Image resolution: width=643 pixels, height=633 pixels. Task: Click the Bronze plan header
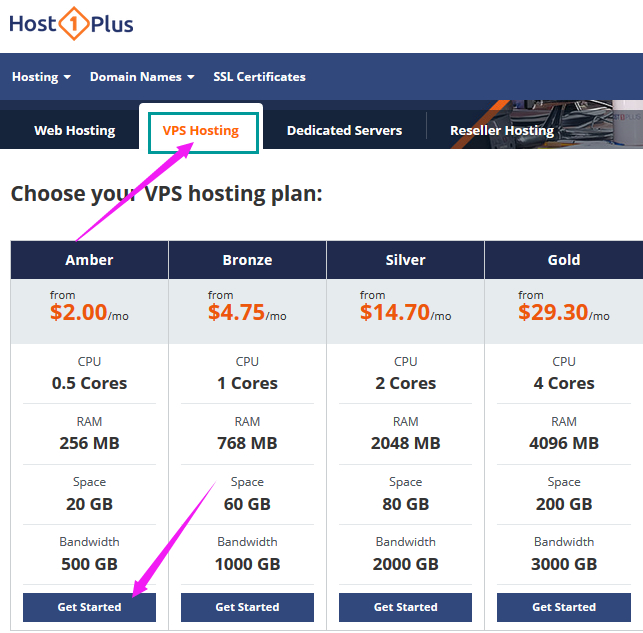(x=247, y=260)
